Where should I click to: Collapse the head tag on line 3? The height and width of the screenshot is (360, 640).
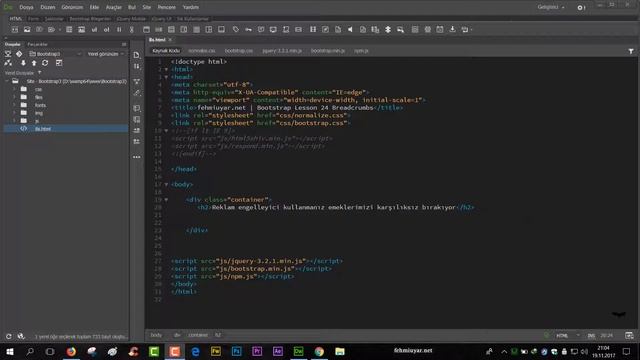coord(166,77)
